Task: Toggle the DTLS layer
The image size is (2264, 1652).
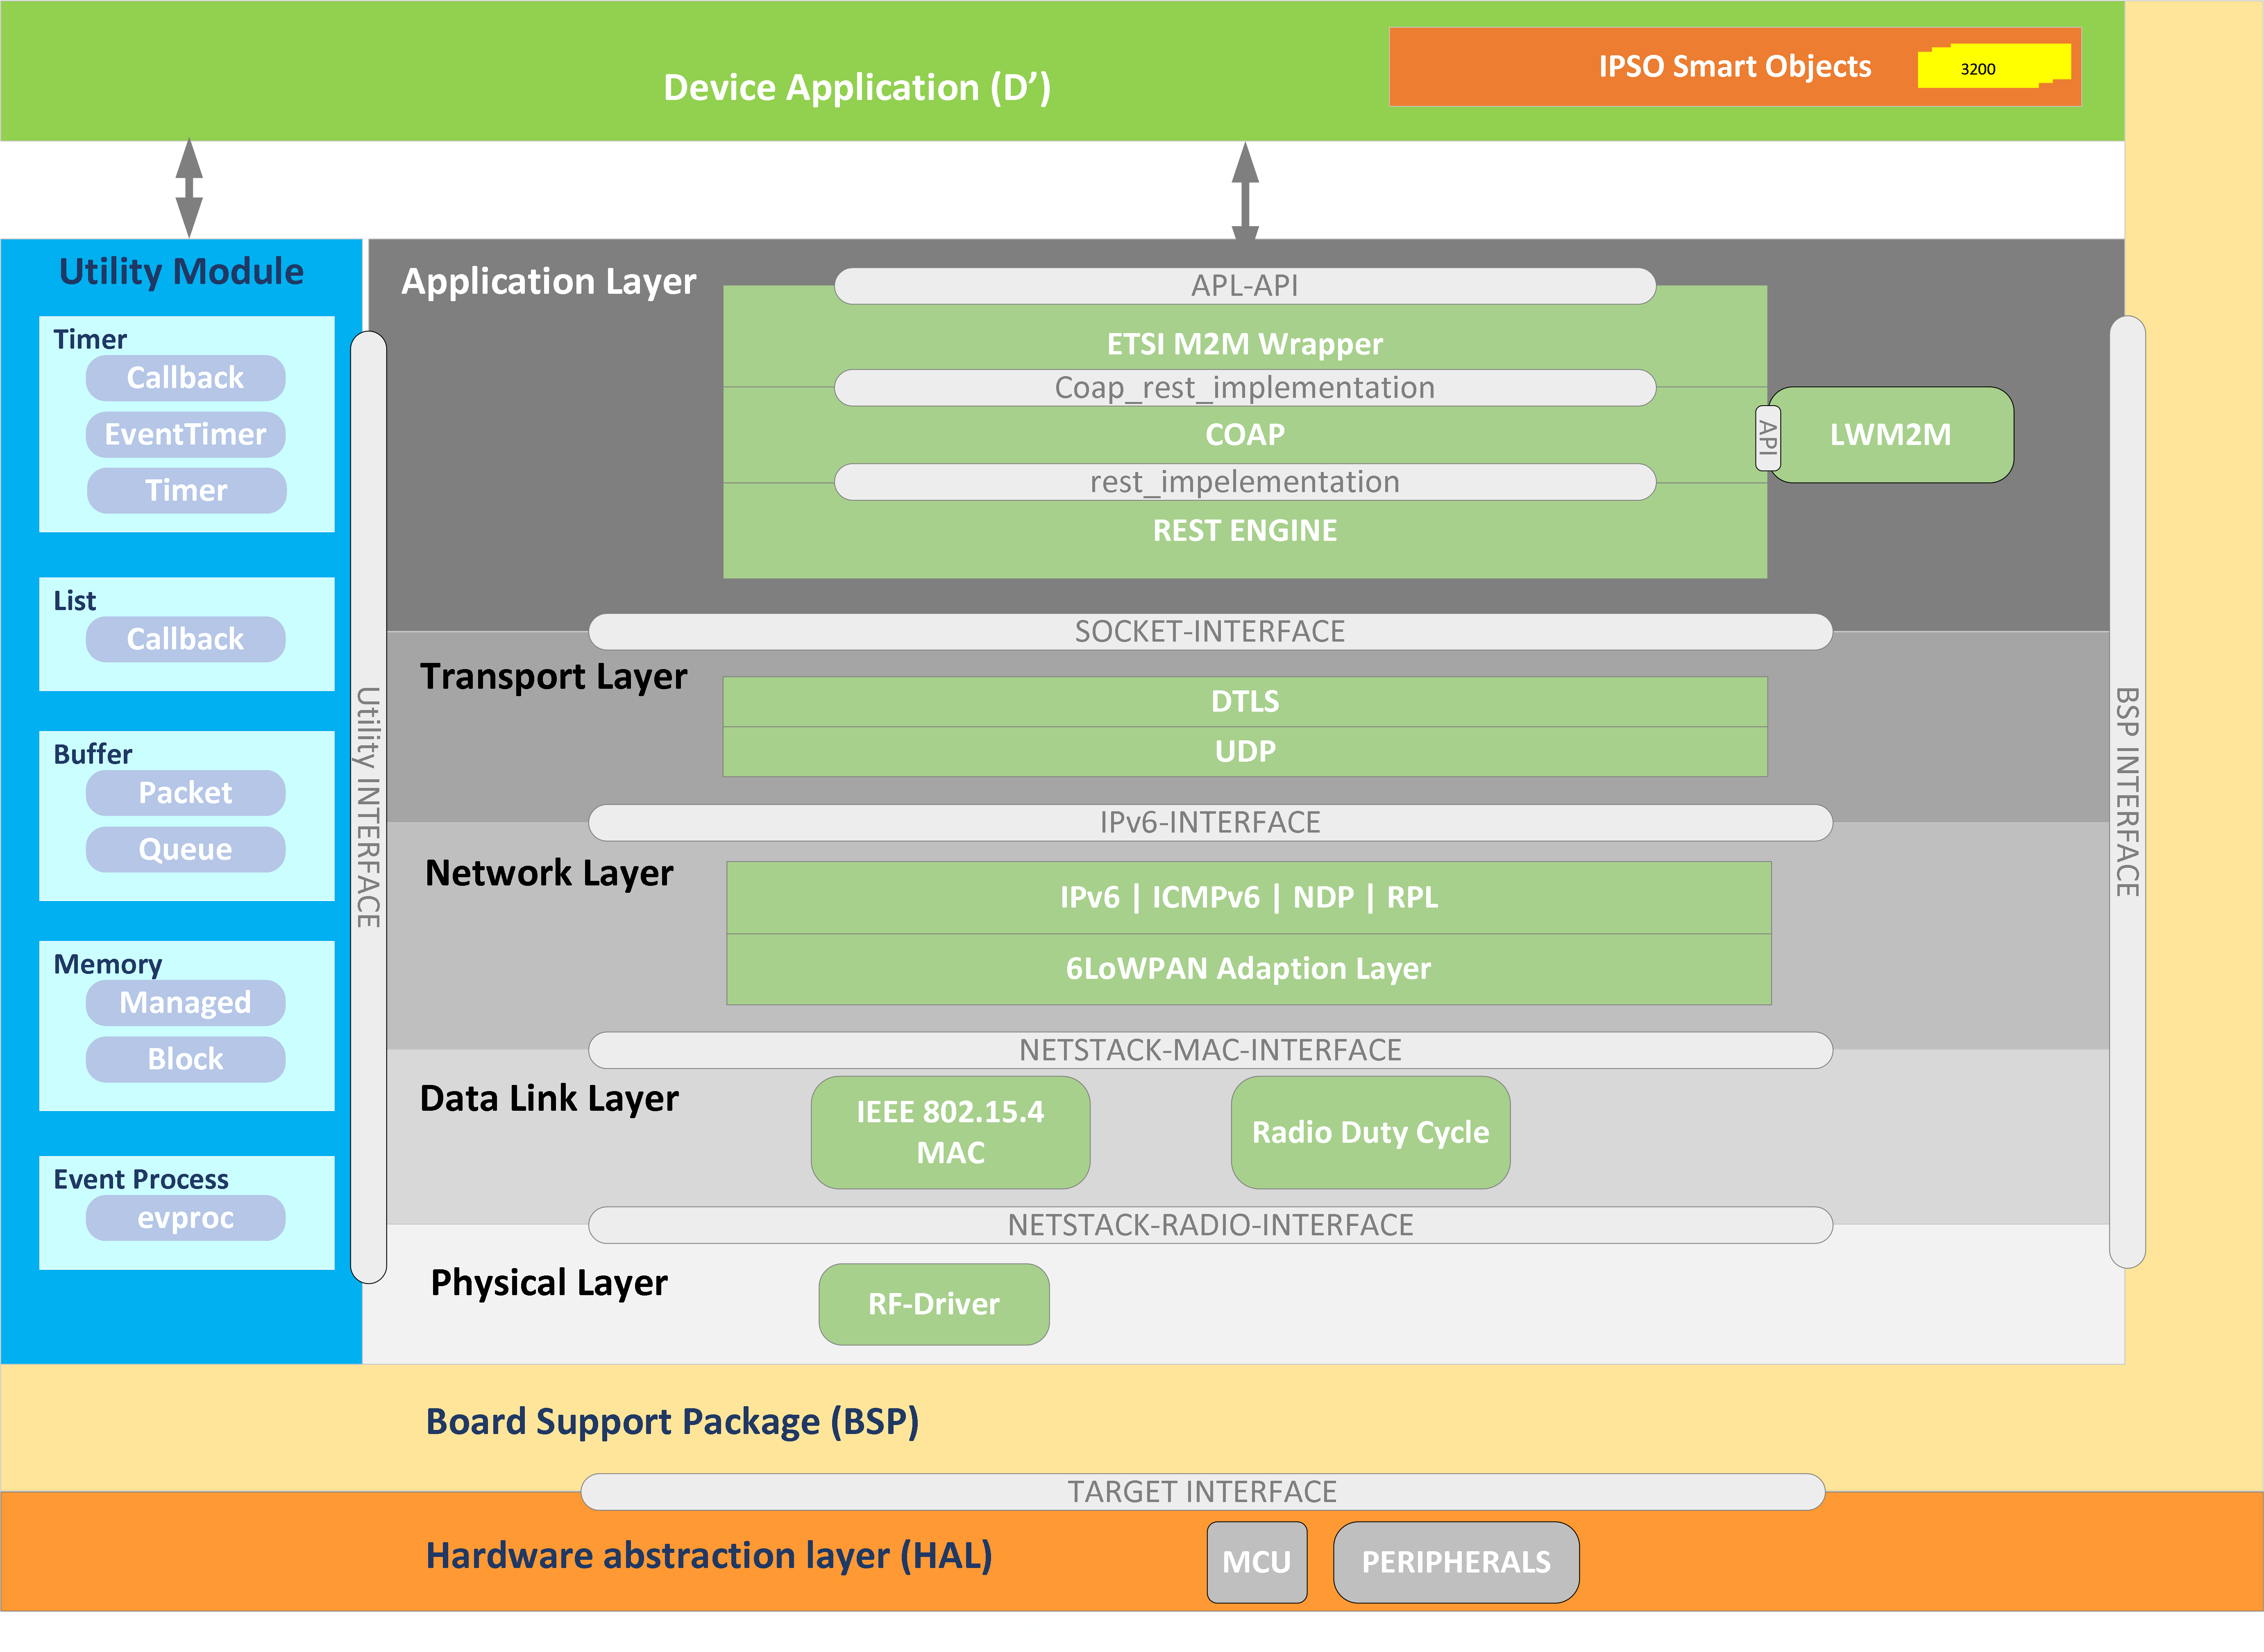Action: tap(1246, 702)
